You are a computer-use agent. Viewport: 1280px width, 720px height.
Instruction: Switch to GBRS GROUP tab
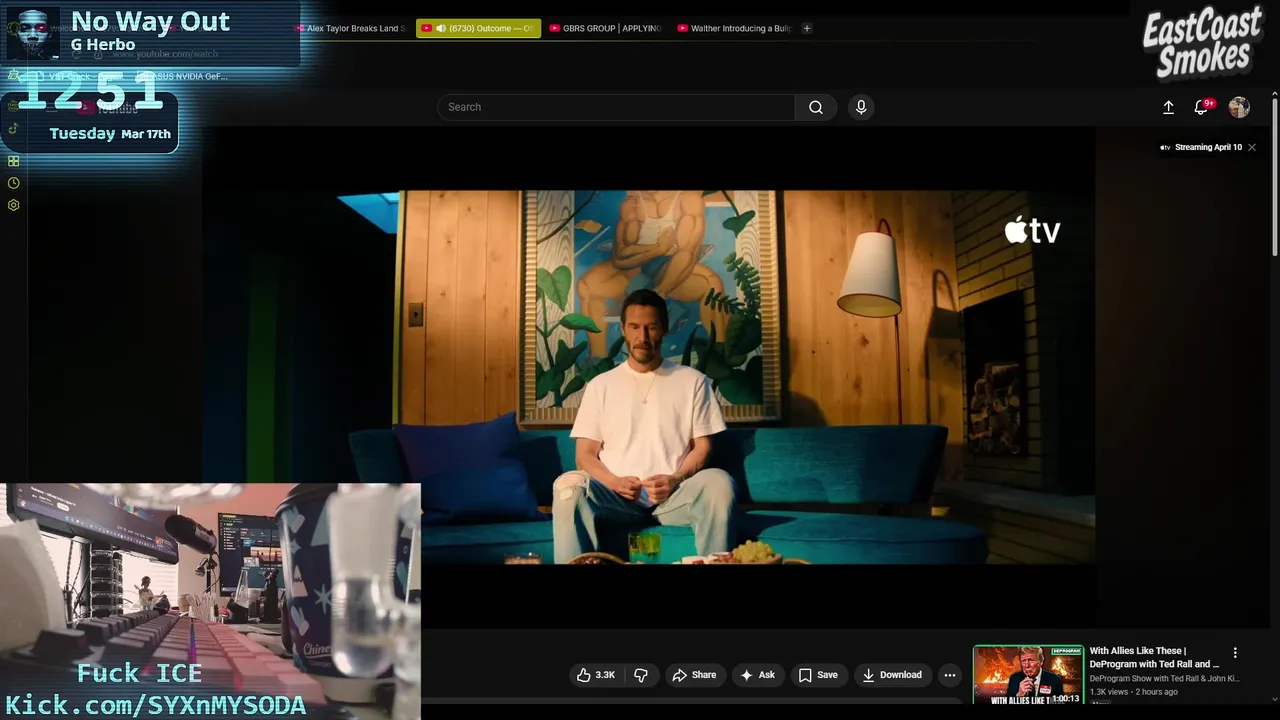tap(605, 28)
